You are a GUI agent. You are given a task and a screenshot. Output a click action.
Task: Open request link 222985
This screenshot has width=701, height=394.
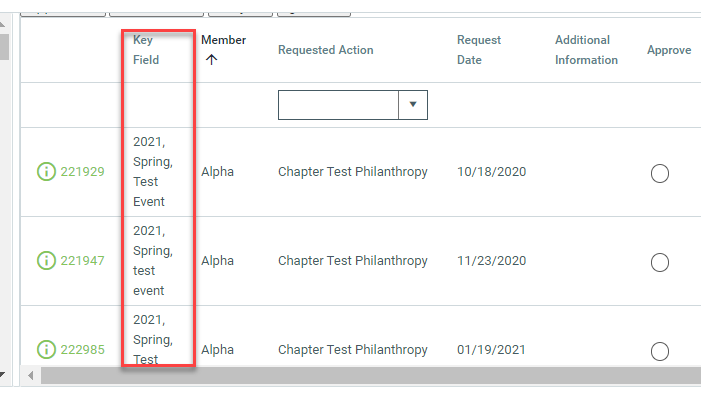[83, 349]
